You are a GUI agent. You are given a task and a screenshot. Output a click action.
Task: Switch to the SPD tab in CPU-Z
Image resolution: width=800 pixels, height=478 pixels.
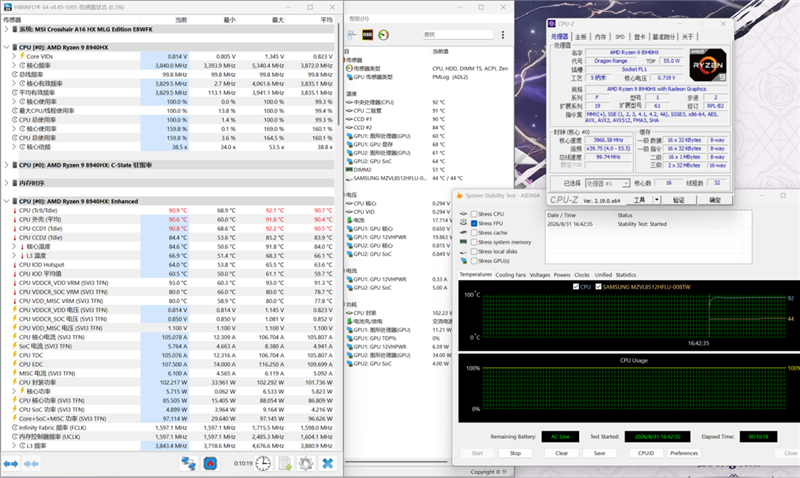pyautogui.click(x=619, y=37)
